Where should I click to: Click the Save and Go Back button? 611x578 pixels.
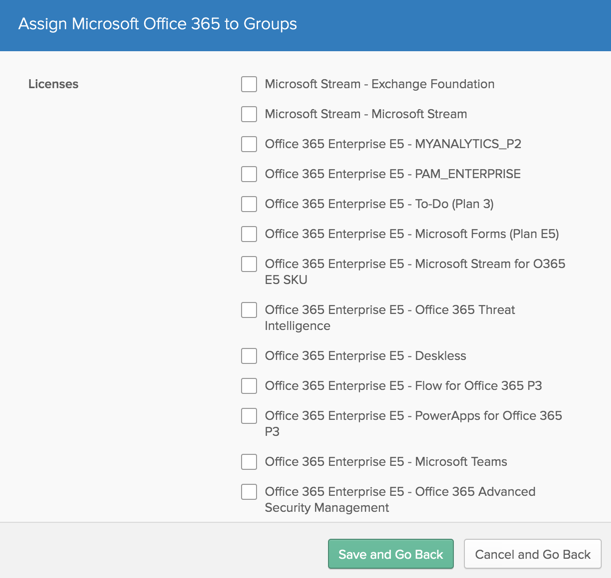(390, 554)
